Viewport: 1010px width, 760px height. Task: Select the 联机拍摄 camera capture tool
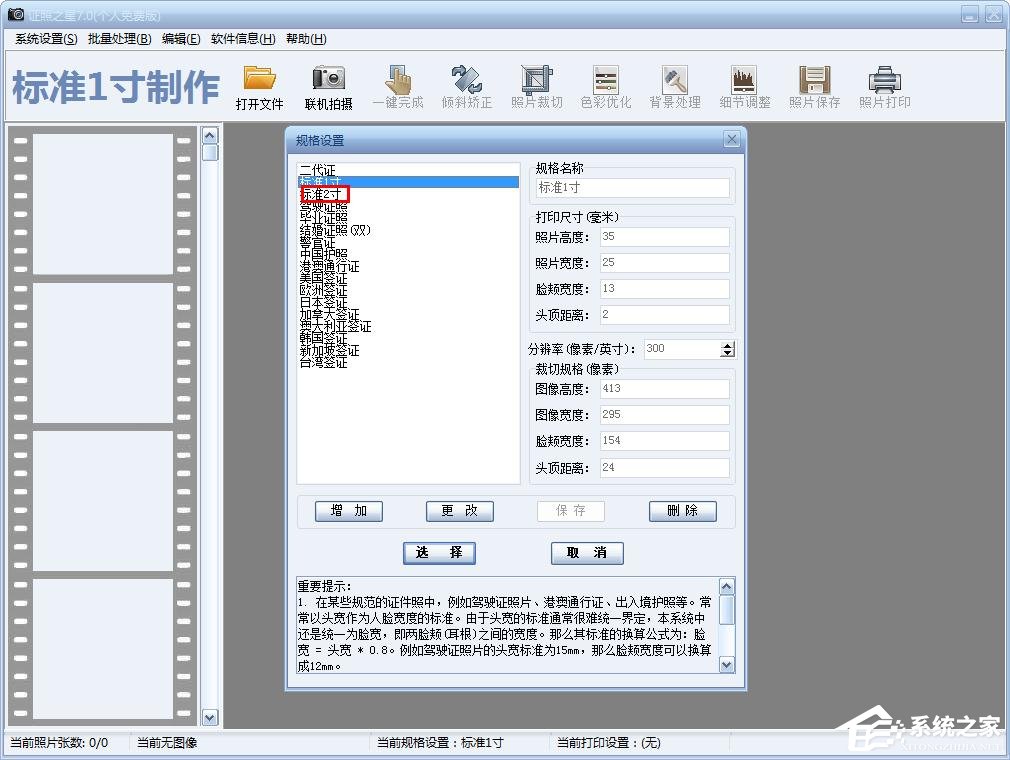click(x=329, y=86)
